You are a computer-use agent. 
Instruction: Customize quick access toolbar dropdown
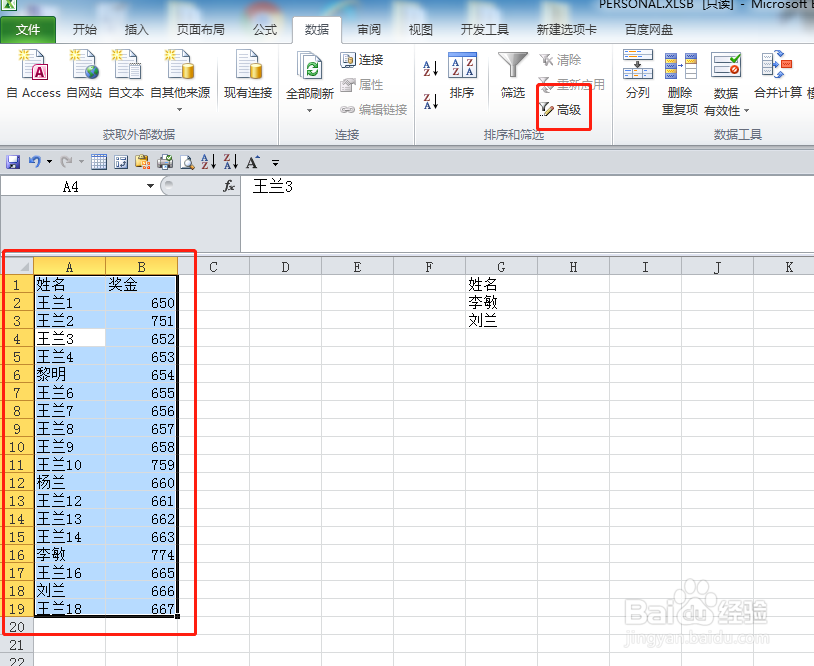coord(276,162)
